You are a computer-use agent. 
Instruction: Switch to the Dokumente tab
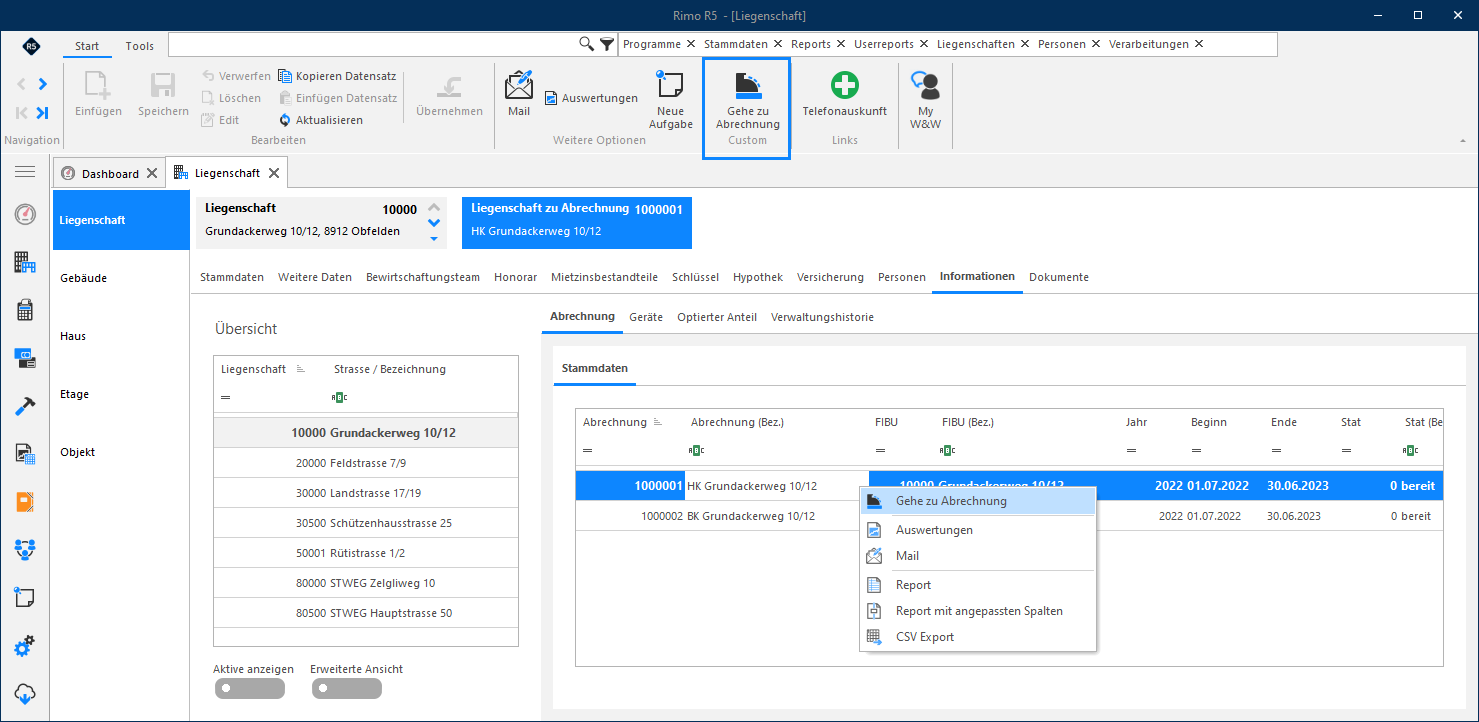[x=1059, y=277]
